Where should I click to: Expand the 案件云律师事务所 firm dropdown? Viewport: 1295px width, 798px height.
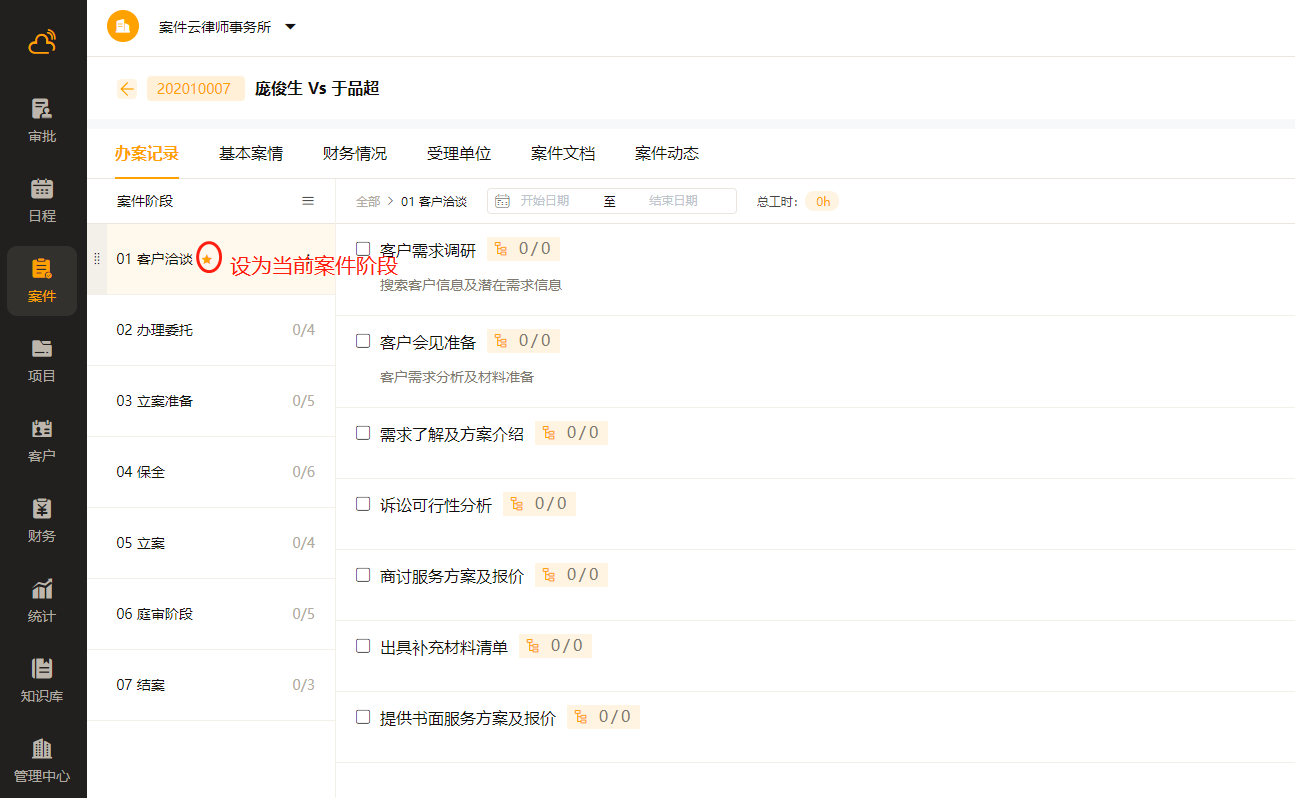tap(290, 27)
